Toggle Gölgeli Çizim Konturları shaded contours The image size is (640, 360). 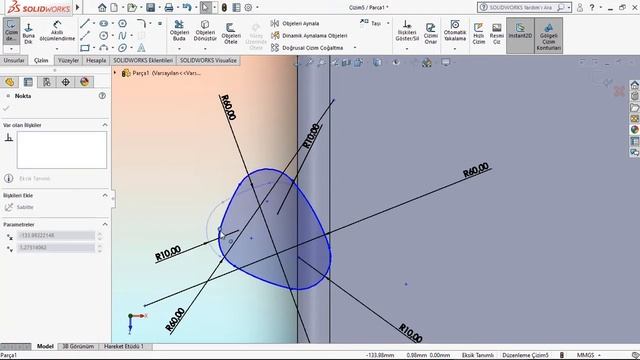[549, 36]
